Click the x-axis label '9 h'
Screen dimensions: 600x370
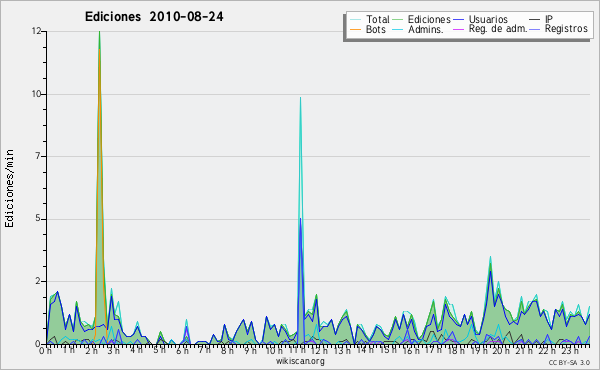tap(251, 350)
